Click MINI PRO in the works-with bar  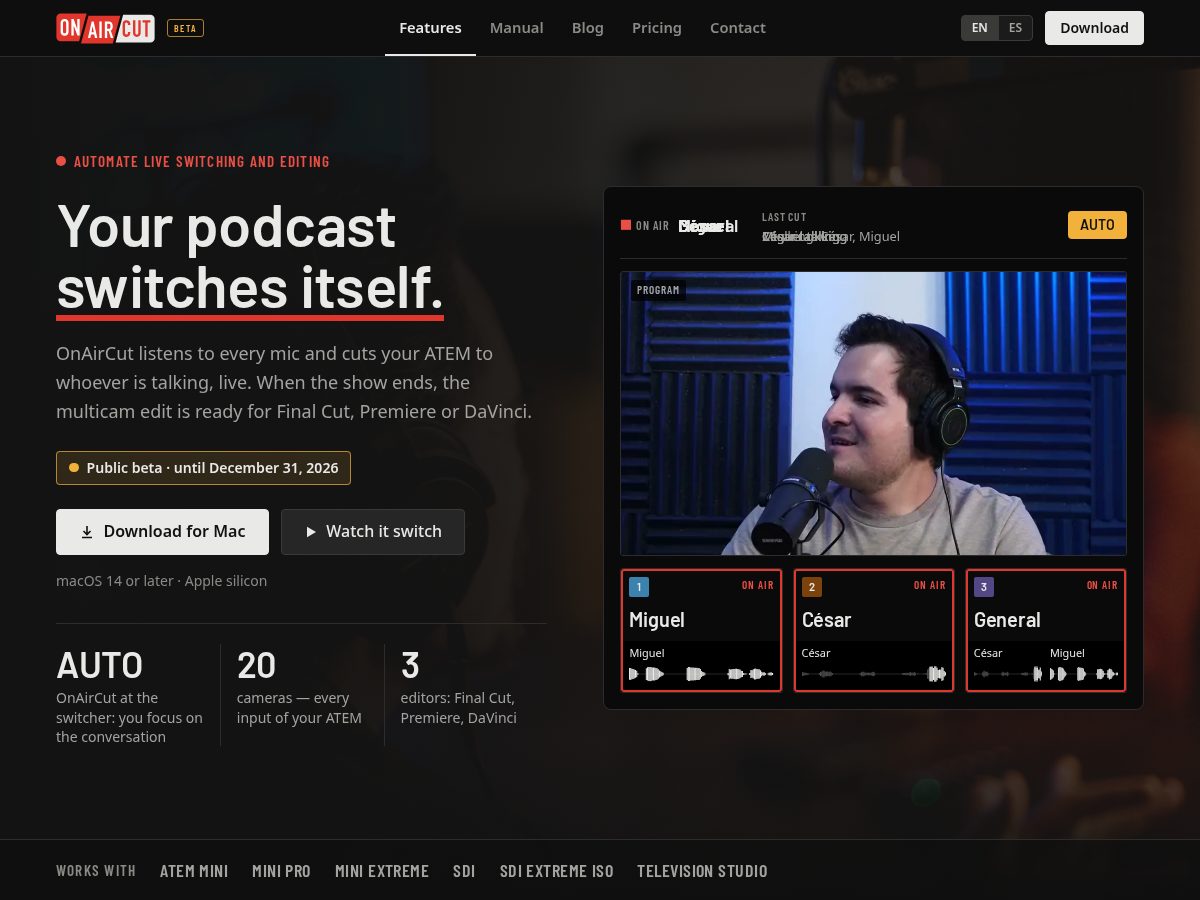pyautogui.click(x=281, y=871)
